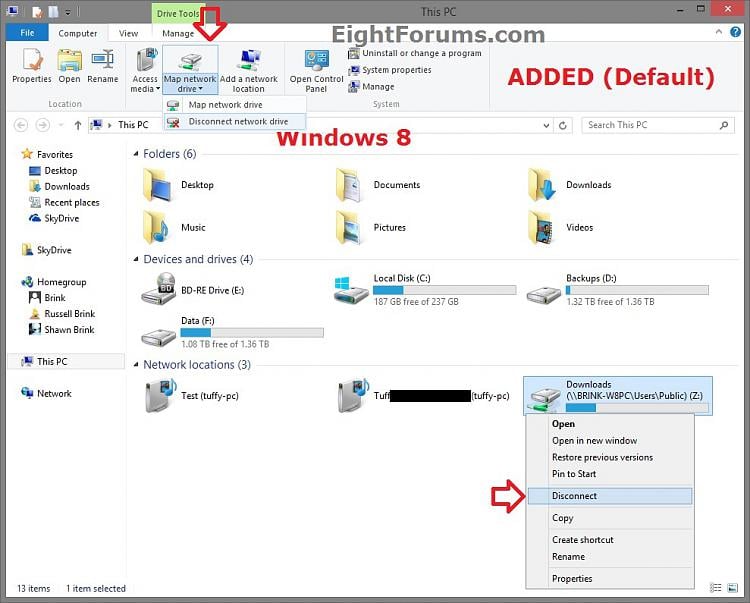750x603 pixels.
Task: Open Help with the question mark icon
Action: (x=736, y=32)
